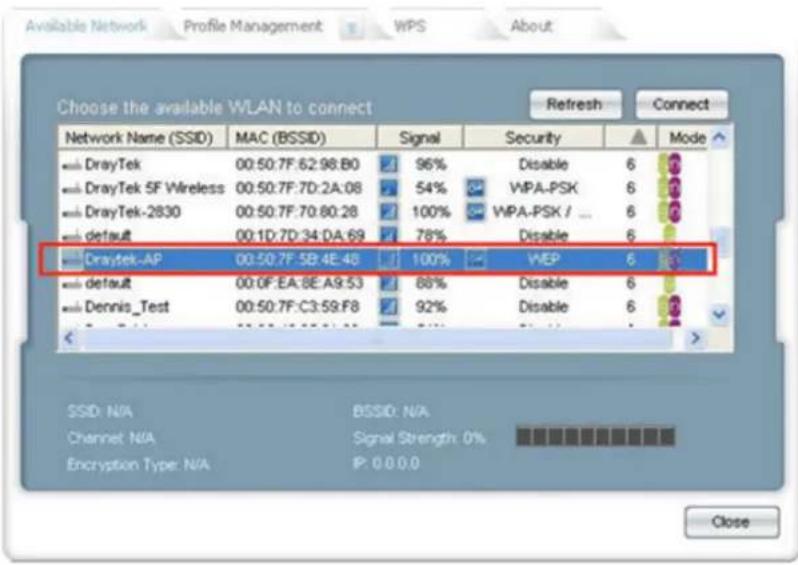
Task: Sort by Signal column header
Action: pyautogui.click(x=420, y=137)
